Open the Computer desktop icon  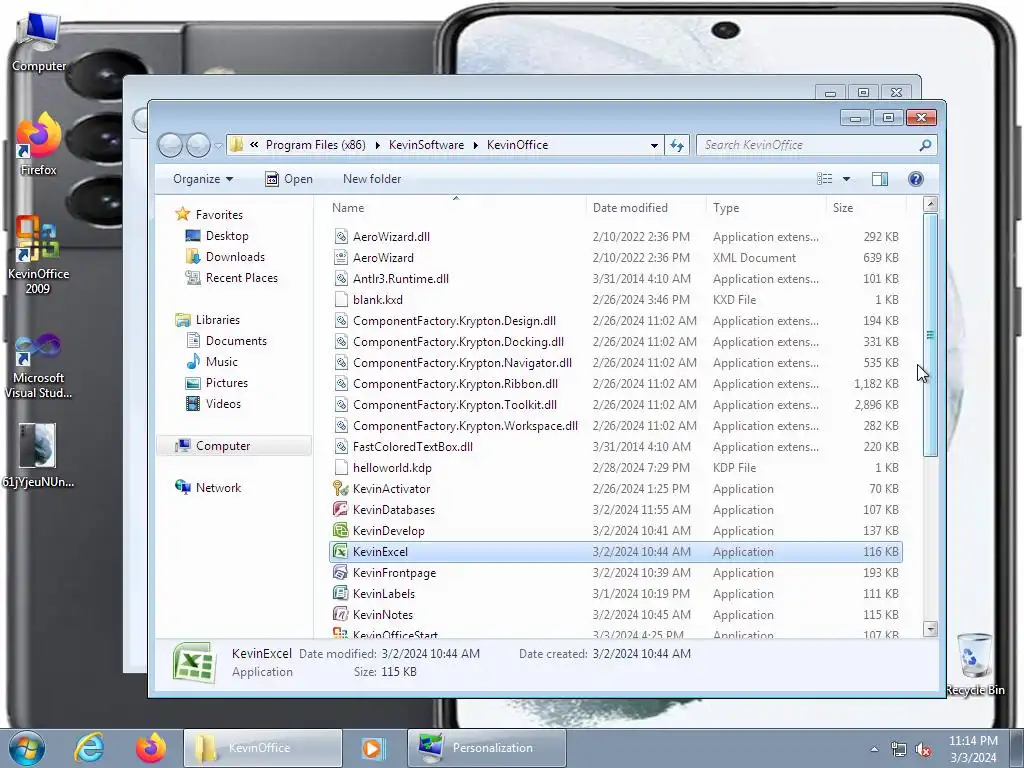tap(38, 40)
